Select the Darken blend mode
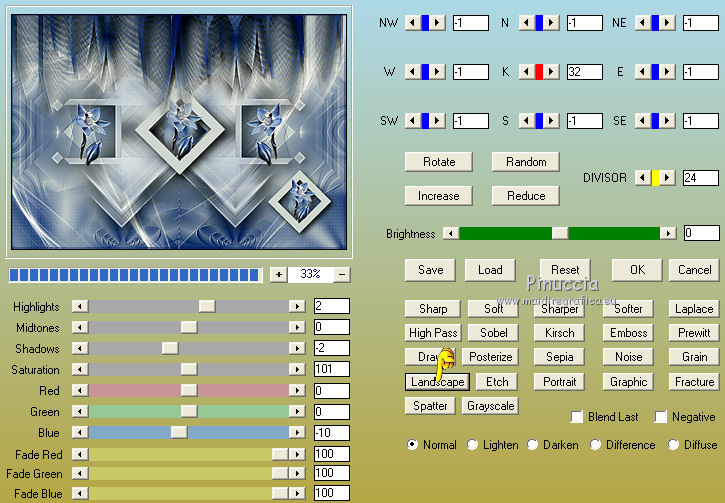725x503 pixels. tap(533, 444)
